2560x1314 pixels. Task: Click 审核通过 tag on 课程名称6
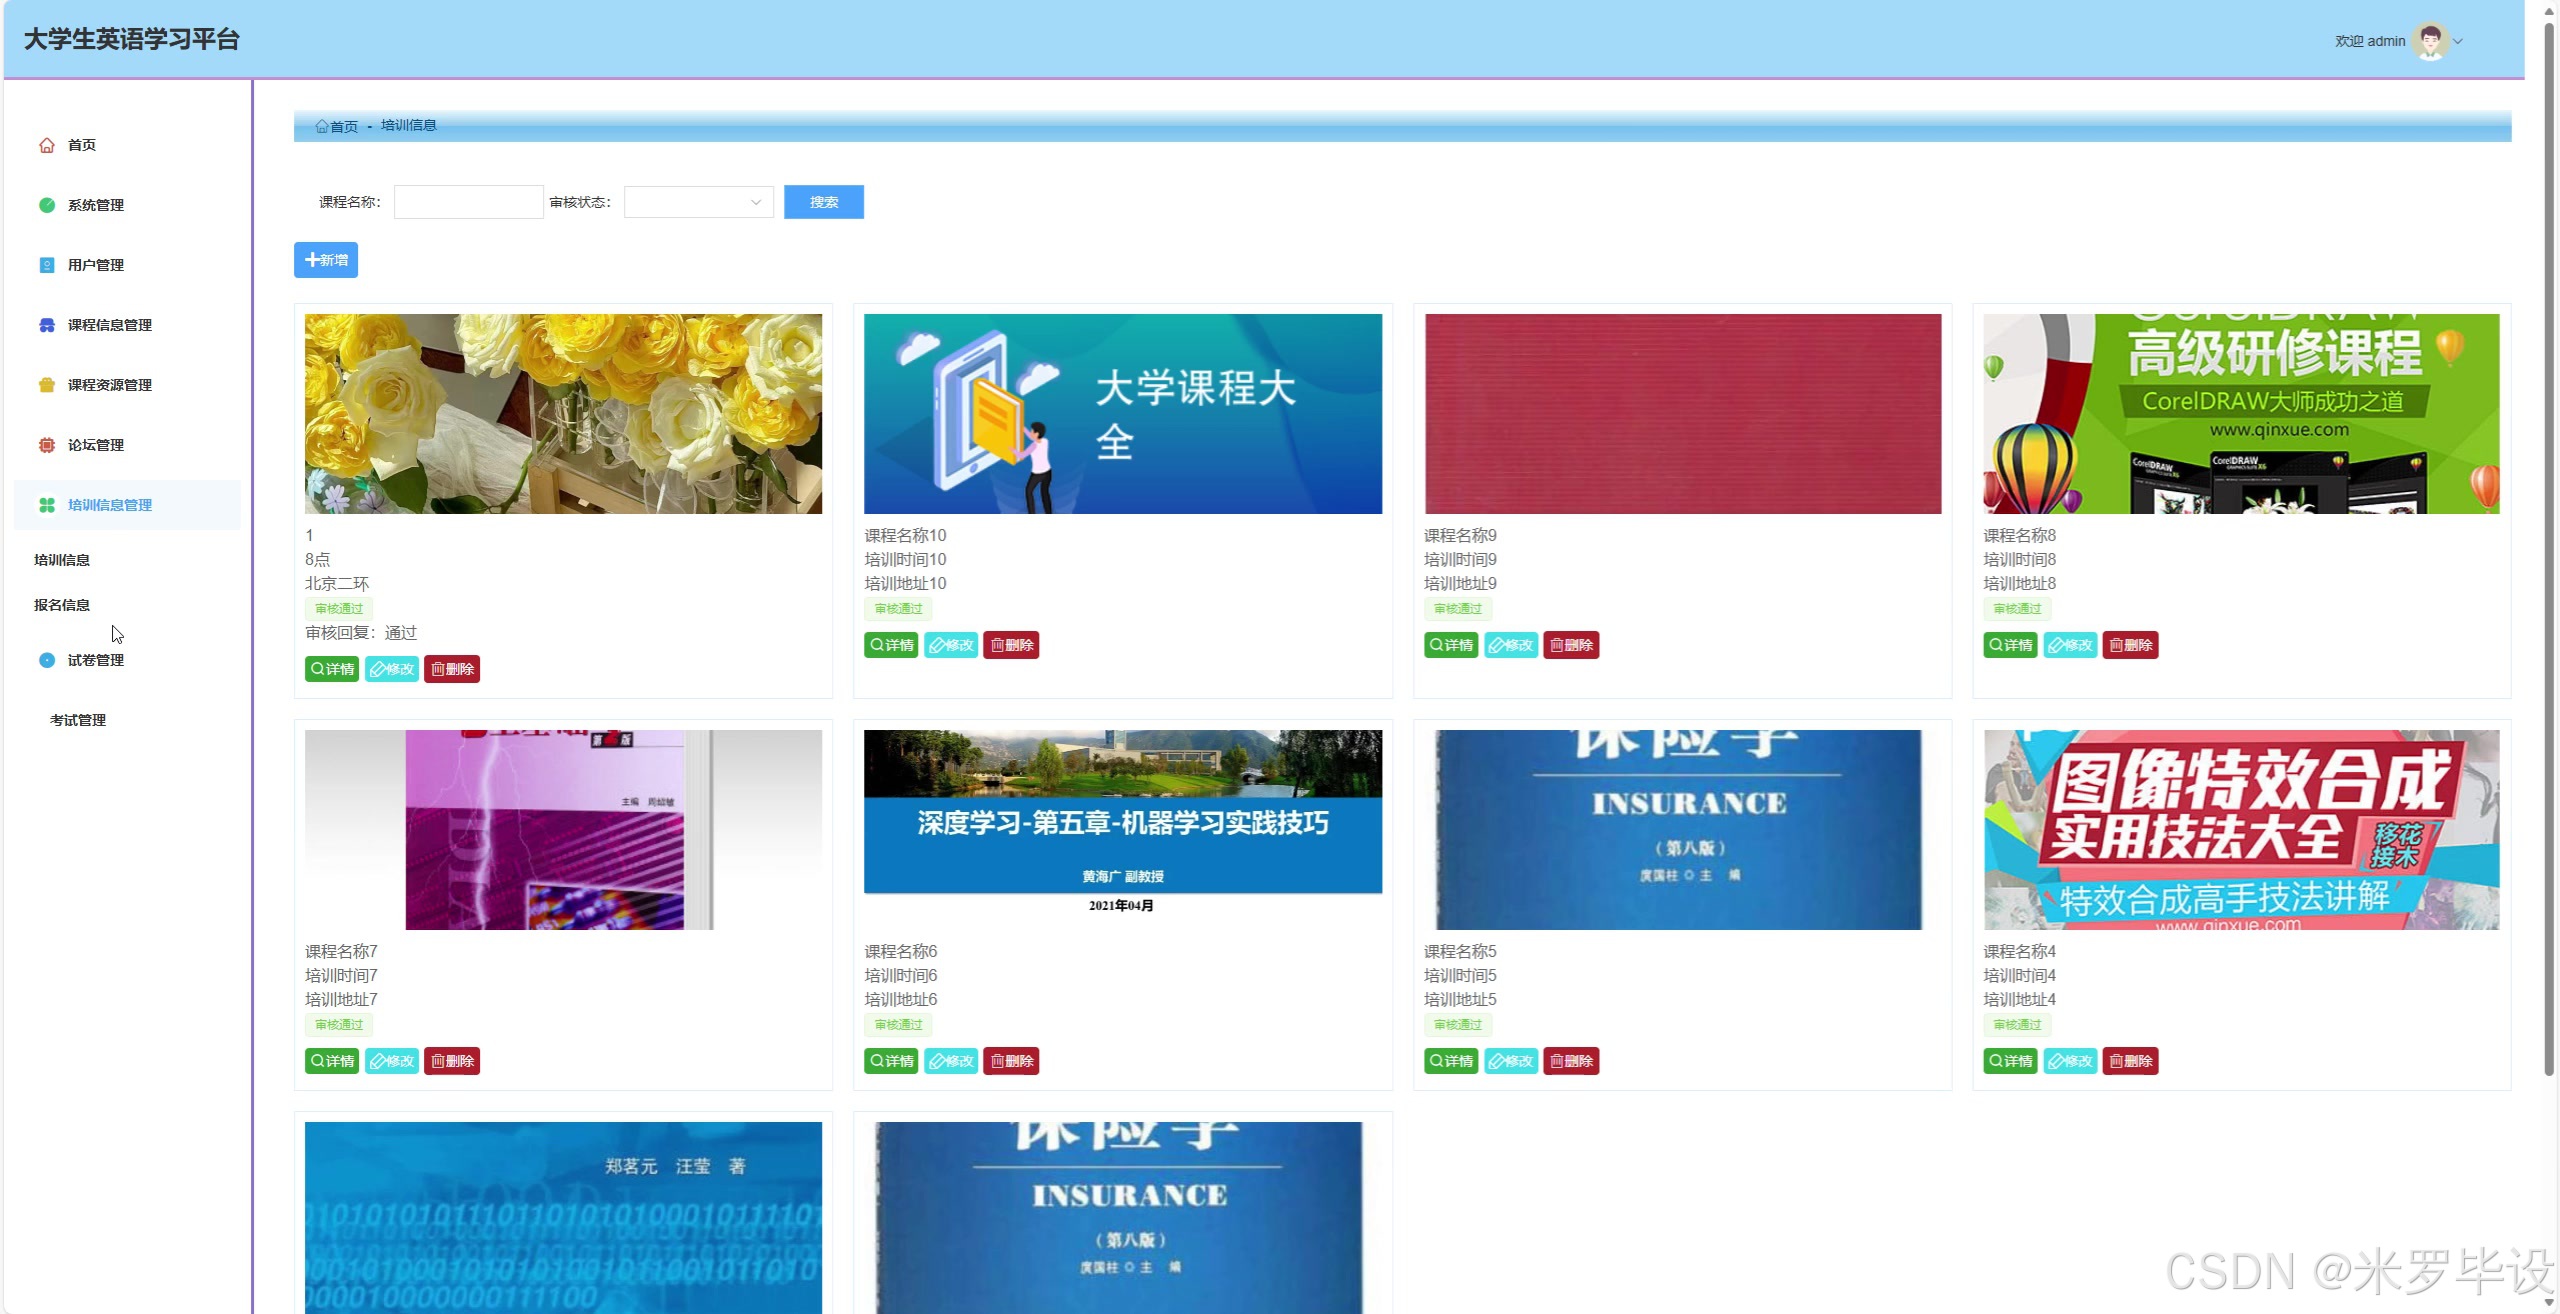(x=898, y=1026)
